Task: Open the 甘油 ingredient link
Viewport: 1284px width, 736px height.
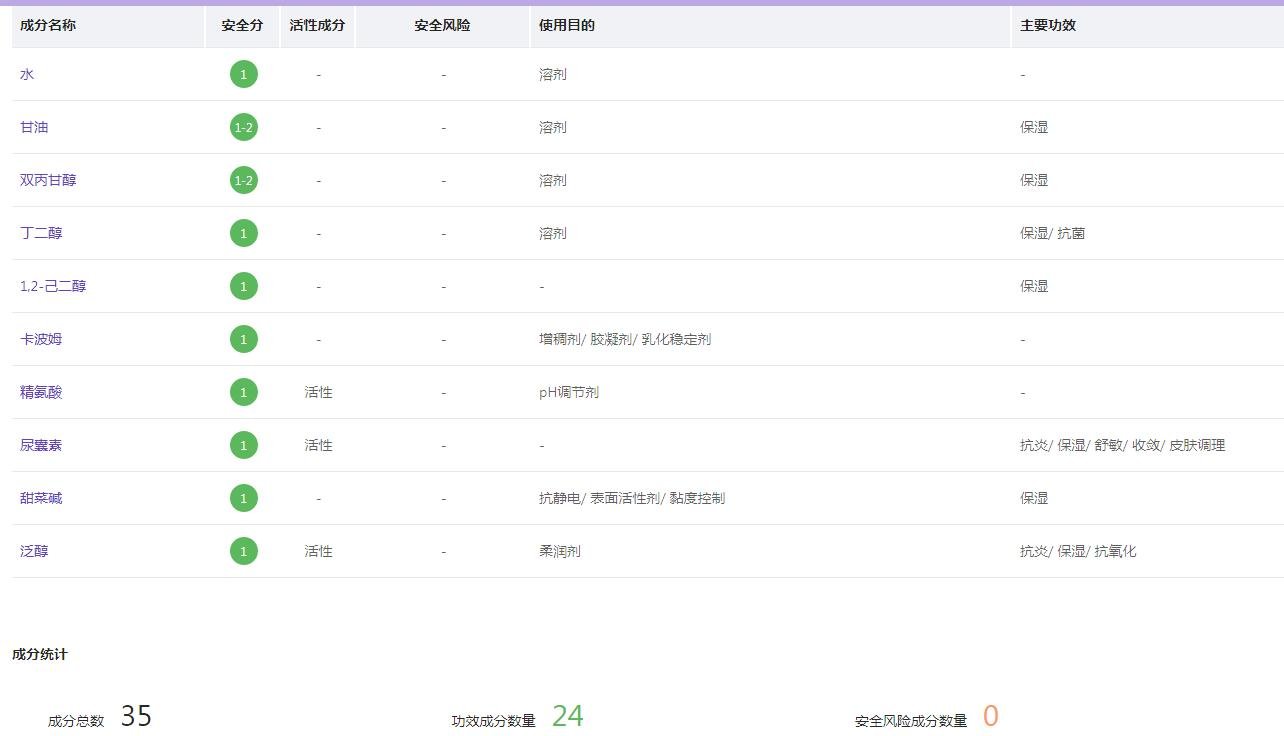Action: 34,128
